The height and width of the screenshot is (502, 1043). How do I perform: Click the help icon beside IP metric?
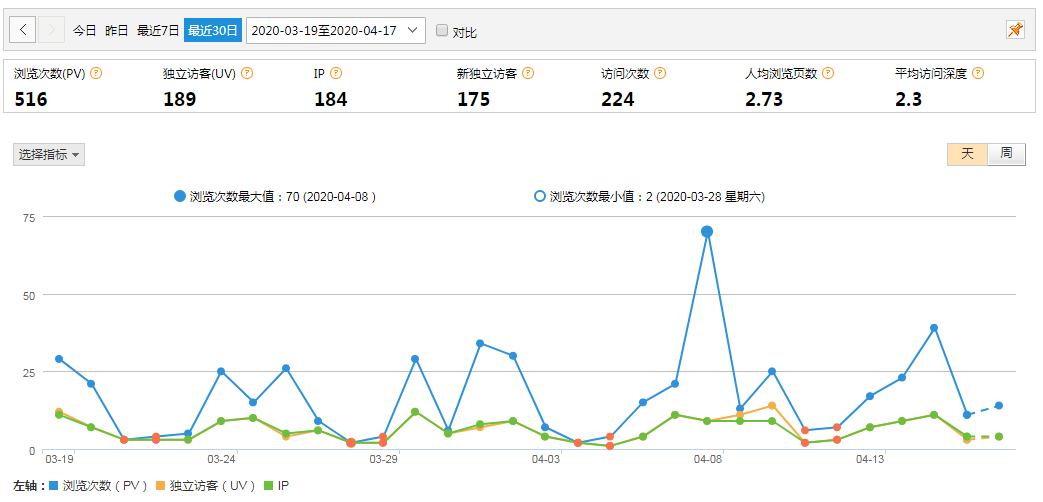336,74
